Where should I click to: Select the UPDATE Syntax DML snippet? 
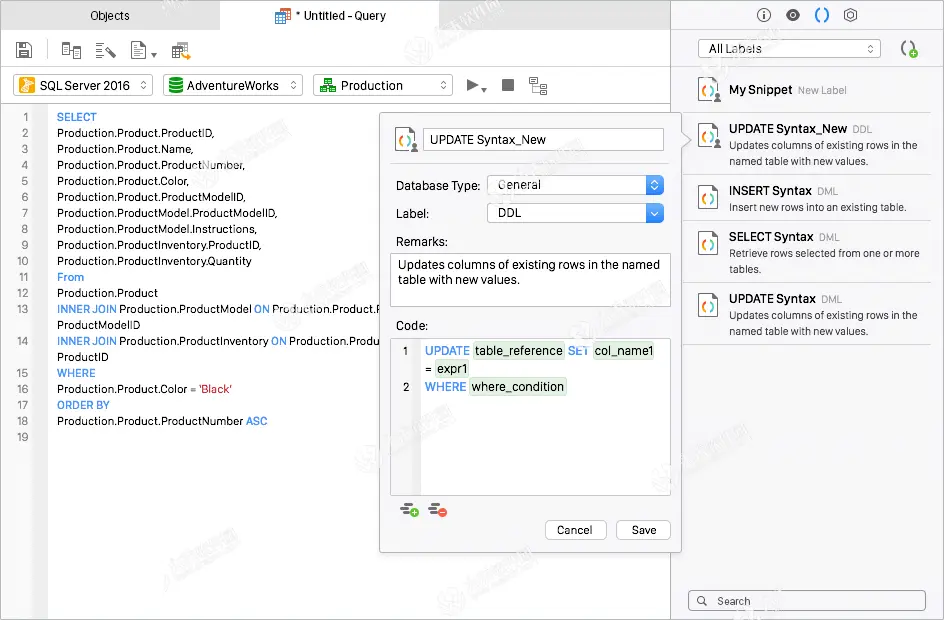807,314
